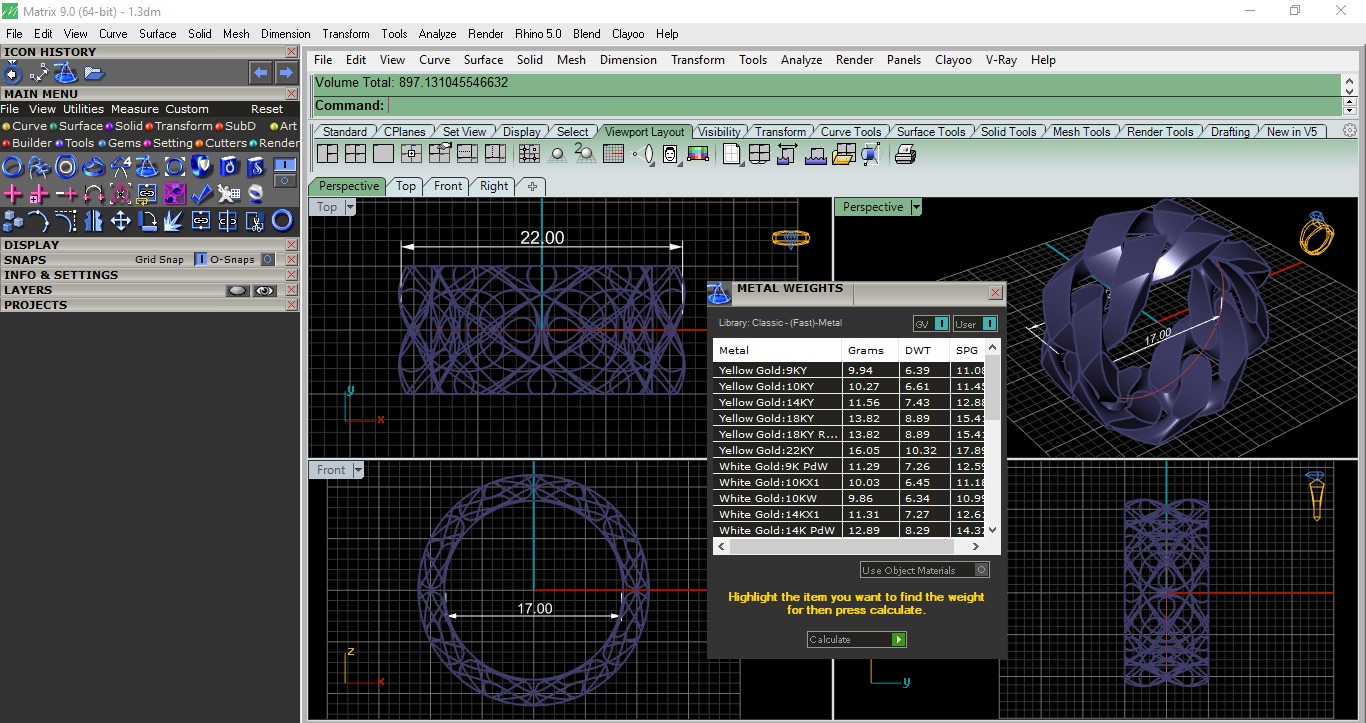Click the blue cubes group icon
Screen dimensions: 1366x723
12,220
